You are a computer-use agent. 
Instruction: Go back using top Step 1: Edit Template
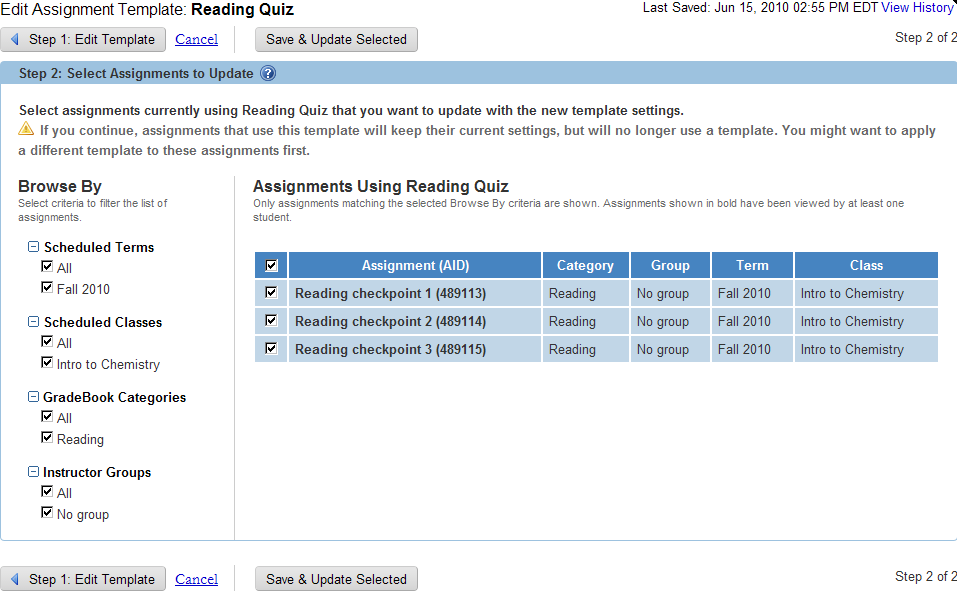click(x=84, y=40)
